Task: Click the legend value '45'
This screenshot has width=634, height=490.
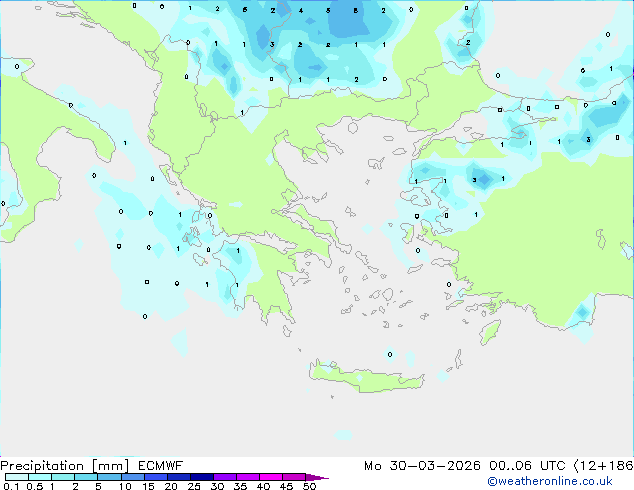Action: pos(286,486)
